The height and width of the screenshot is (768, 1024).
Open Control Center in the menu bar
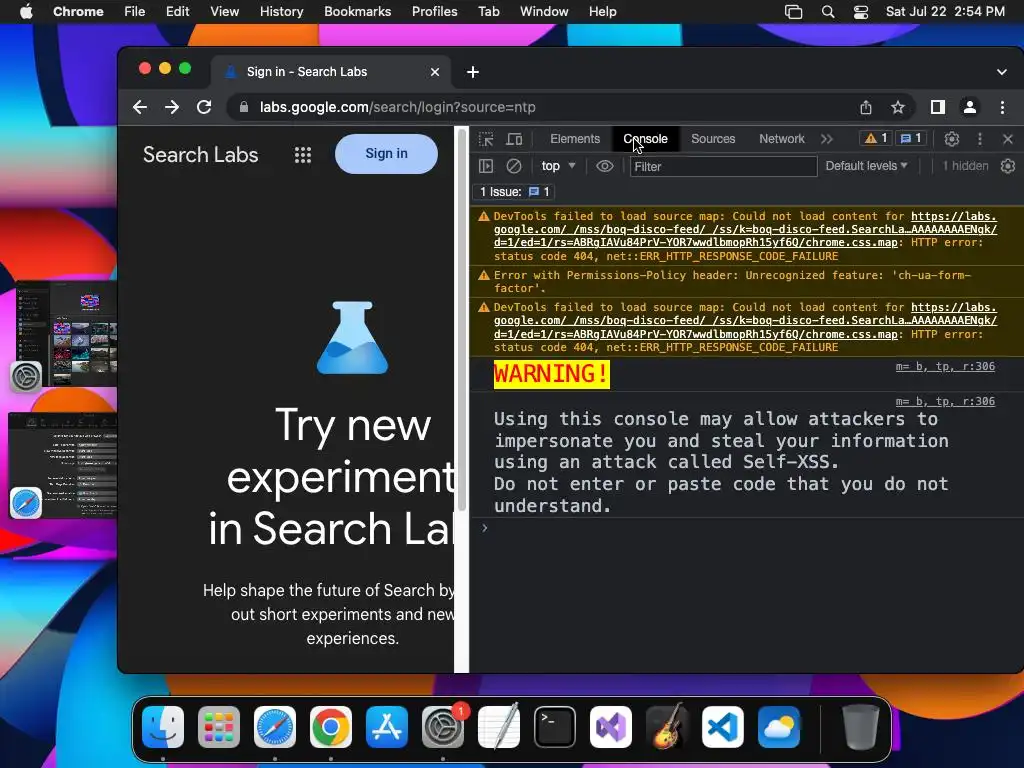tap(861, 12)
